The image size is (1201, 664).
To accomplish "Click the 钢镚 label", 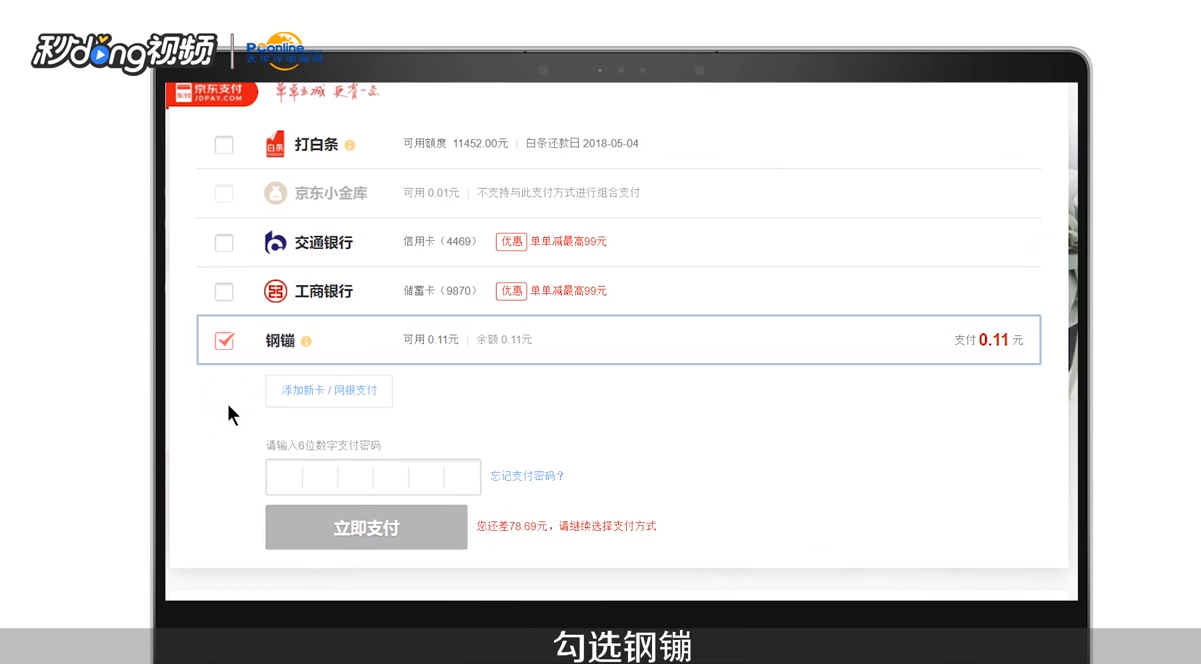I will coord(280,341).
